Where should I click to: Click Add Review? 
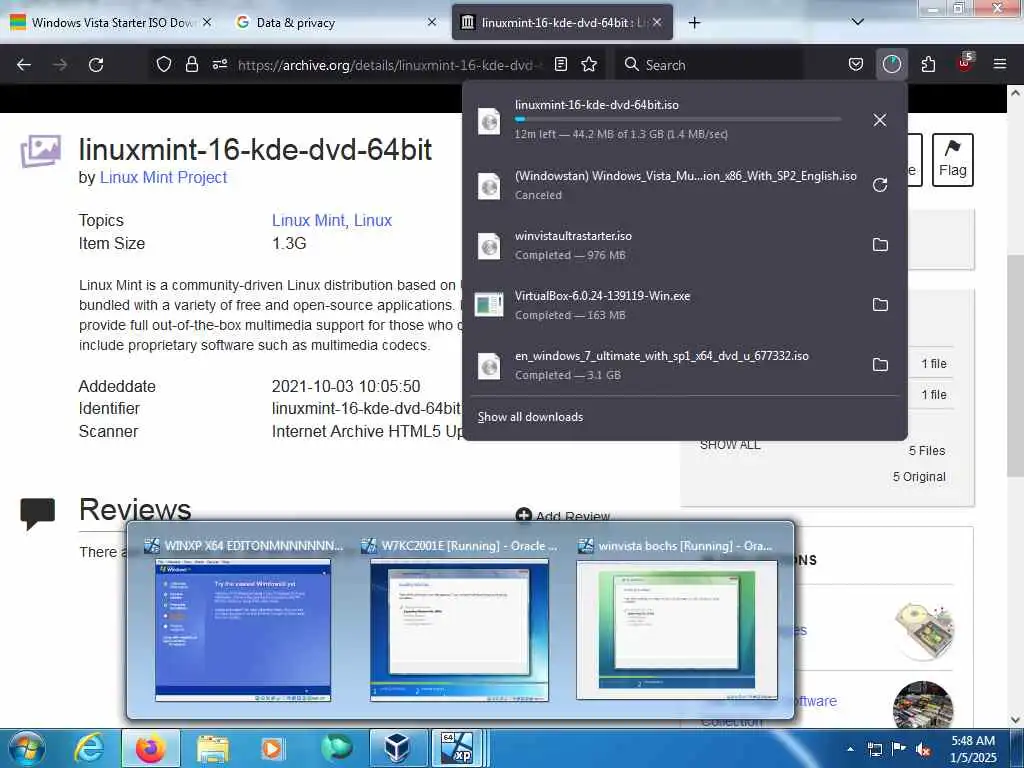tap(563, 516)
